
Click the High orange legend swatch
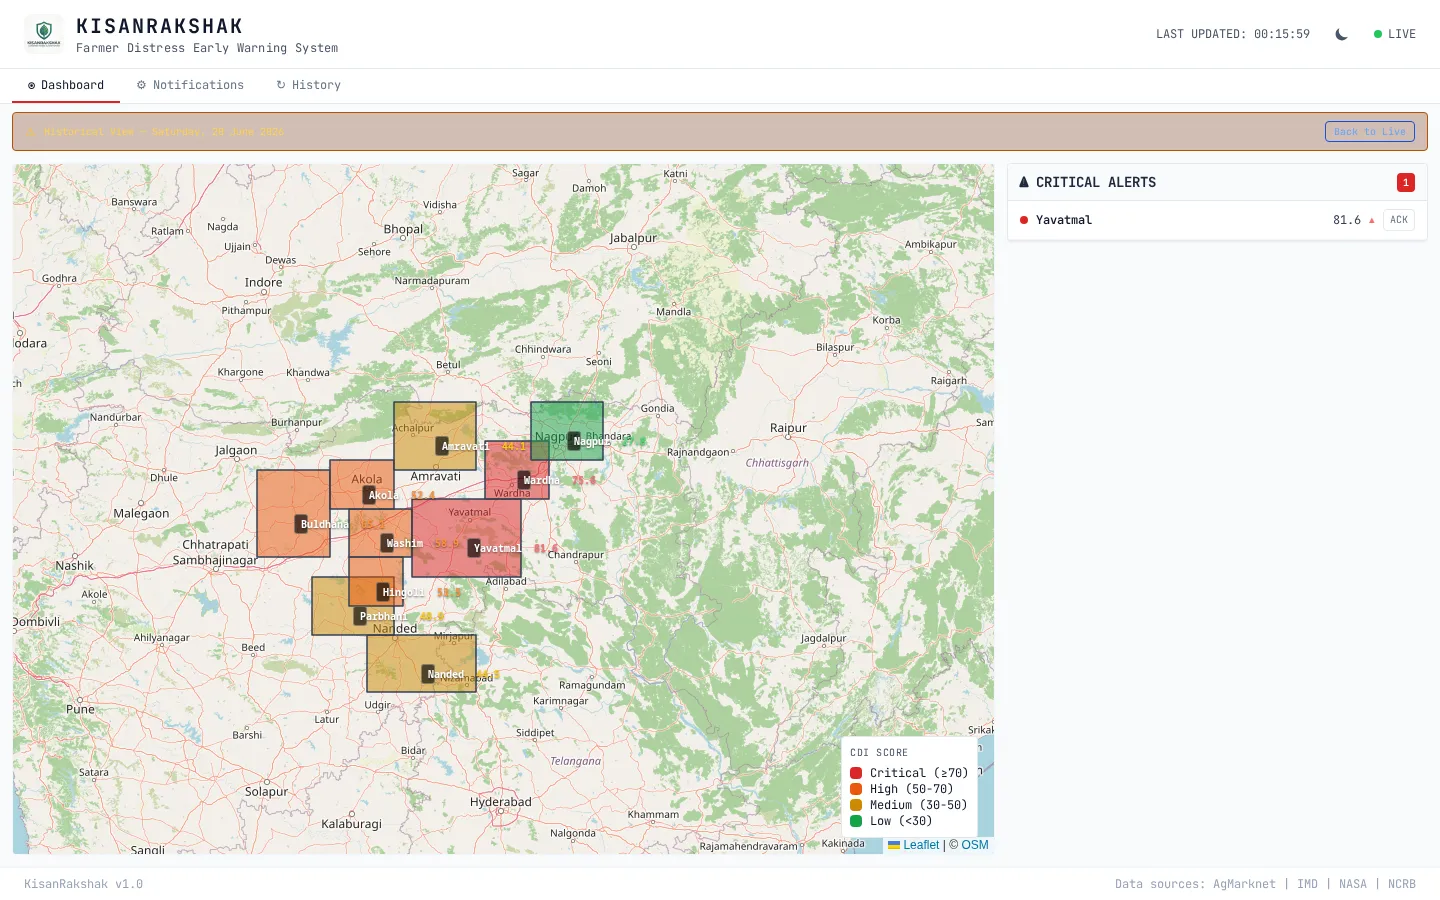tap(856, 789)
